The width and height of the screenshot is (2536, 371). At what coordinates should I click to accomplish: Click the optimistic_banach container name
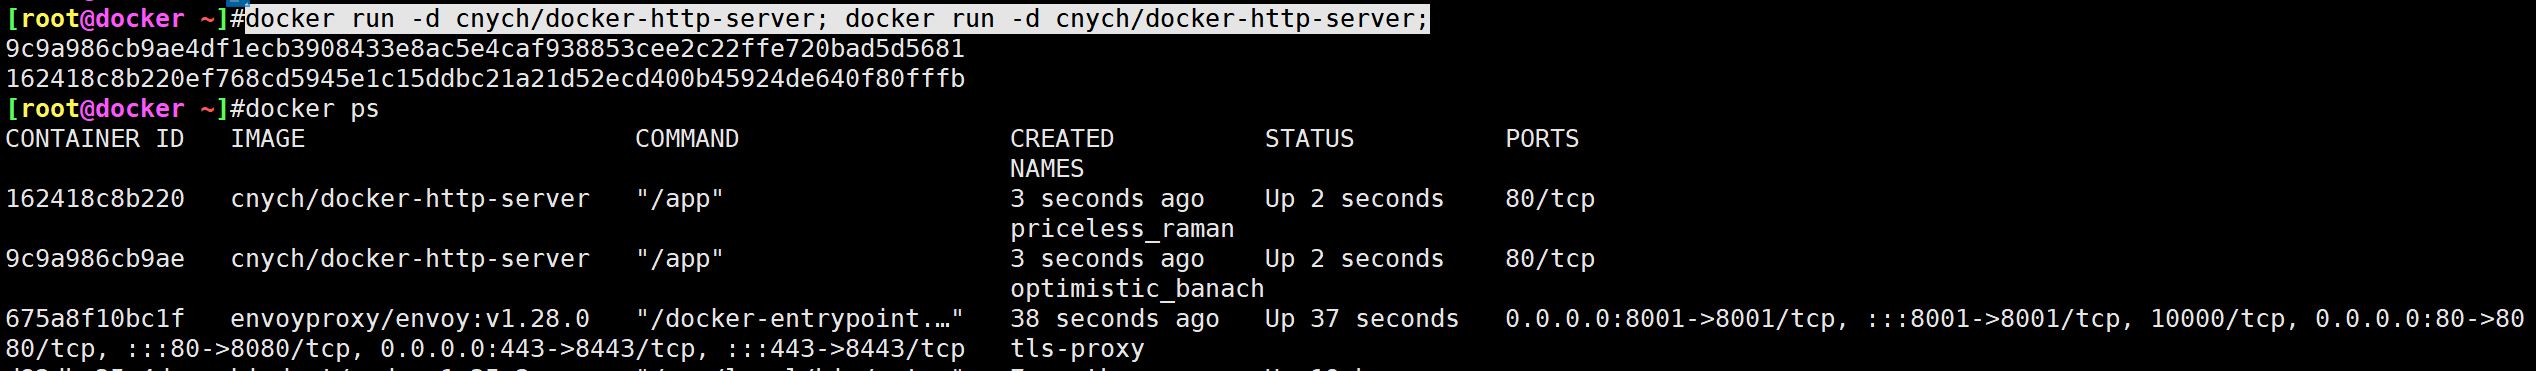pyautogui.click(x=1137, y=289)
